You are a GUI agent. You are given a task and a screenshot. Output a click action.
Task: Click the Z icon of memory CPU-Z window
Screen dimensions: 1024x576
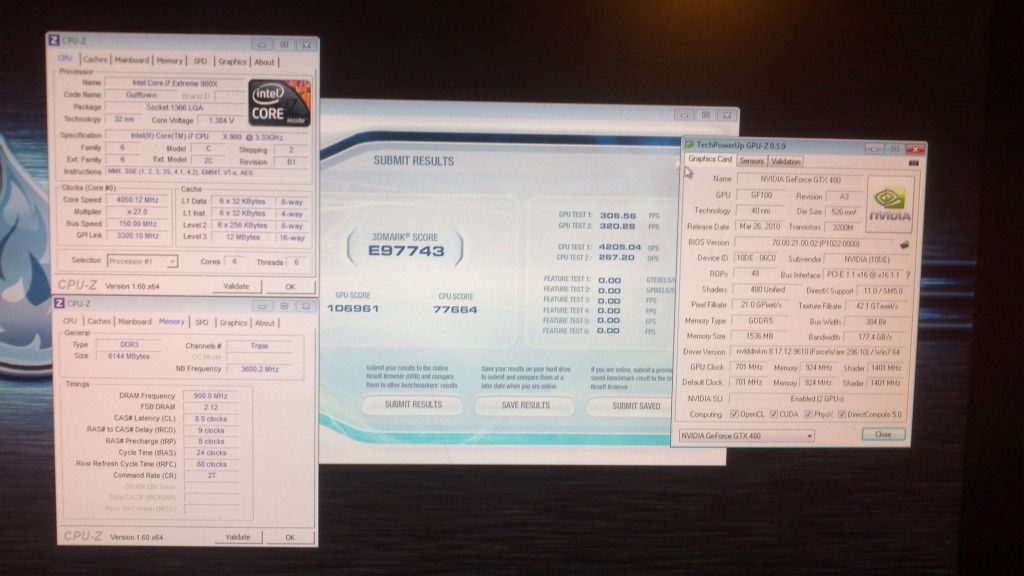coord(59,304)
